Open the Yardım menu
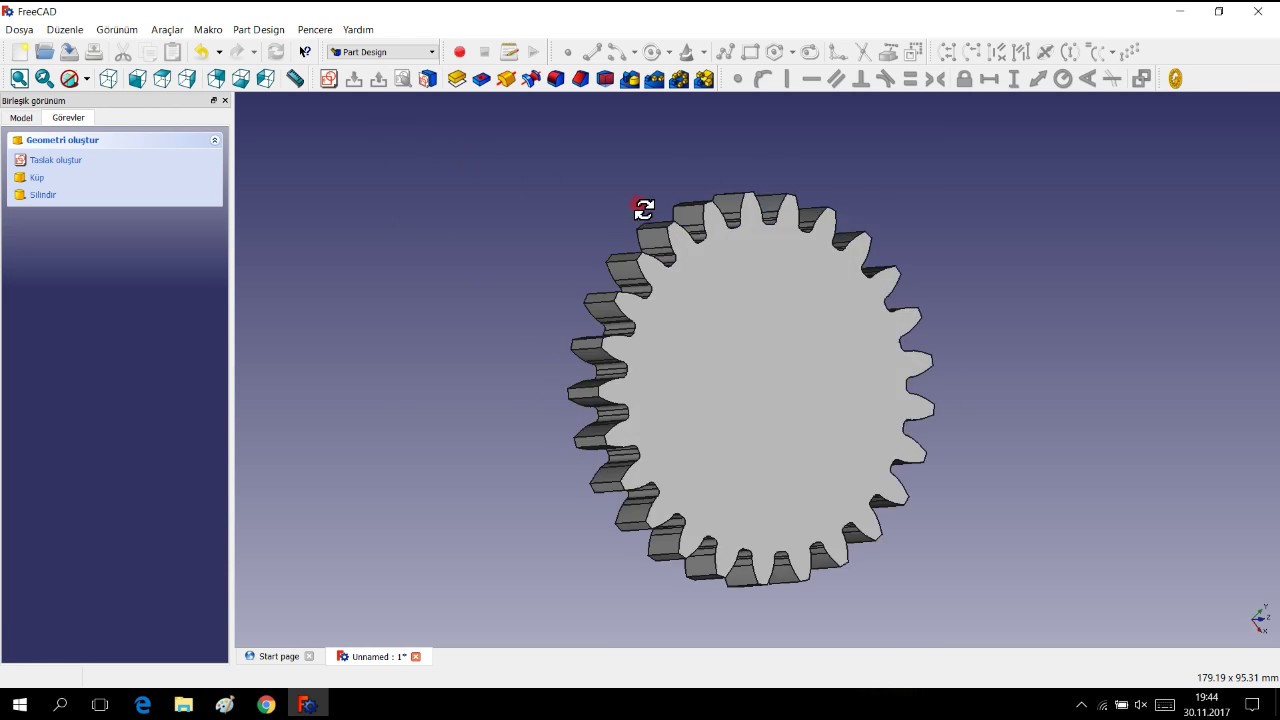The height and width of the screenshot is (720, 1280). 358,30
